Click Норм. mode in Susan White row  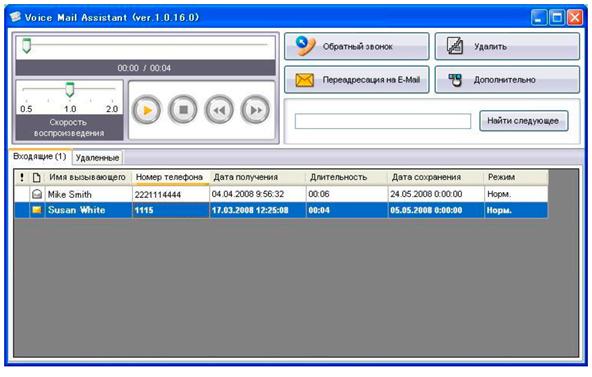coord(499,210)
